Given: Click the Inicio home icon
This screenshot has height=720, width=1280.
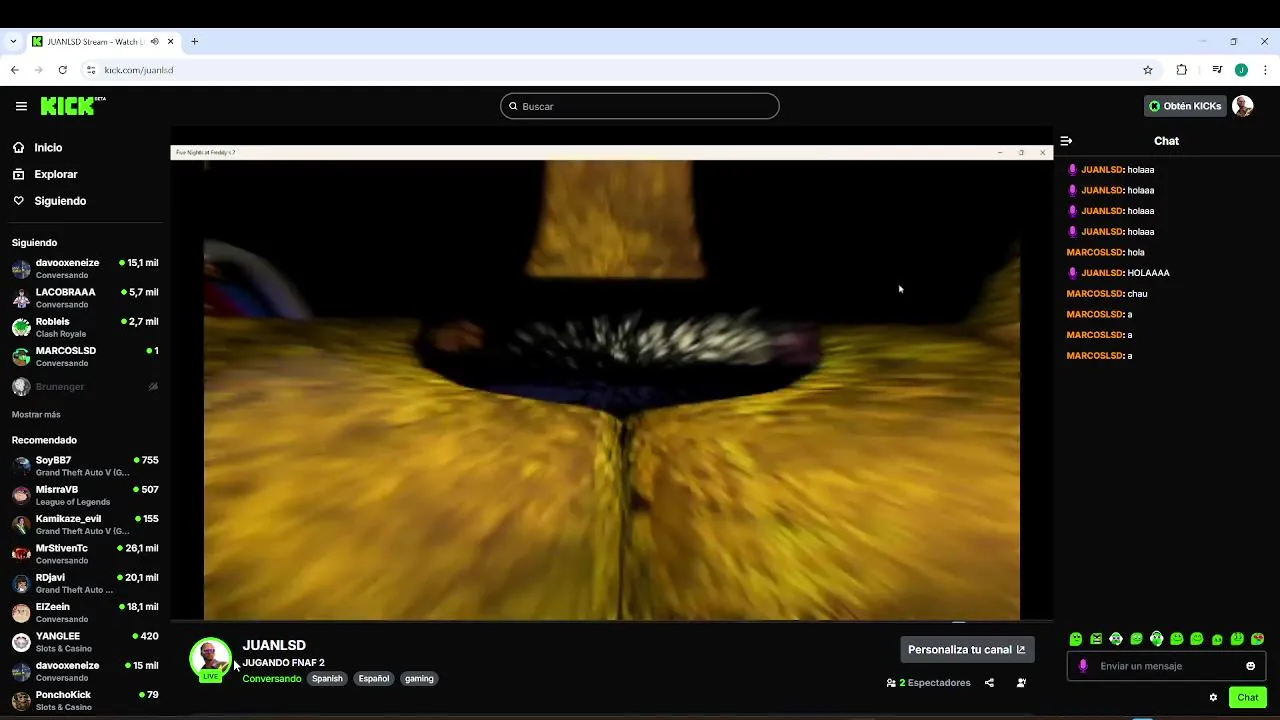Looking at the screenshot, I should 19,148.
